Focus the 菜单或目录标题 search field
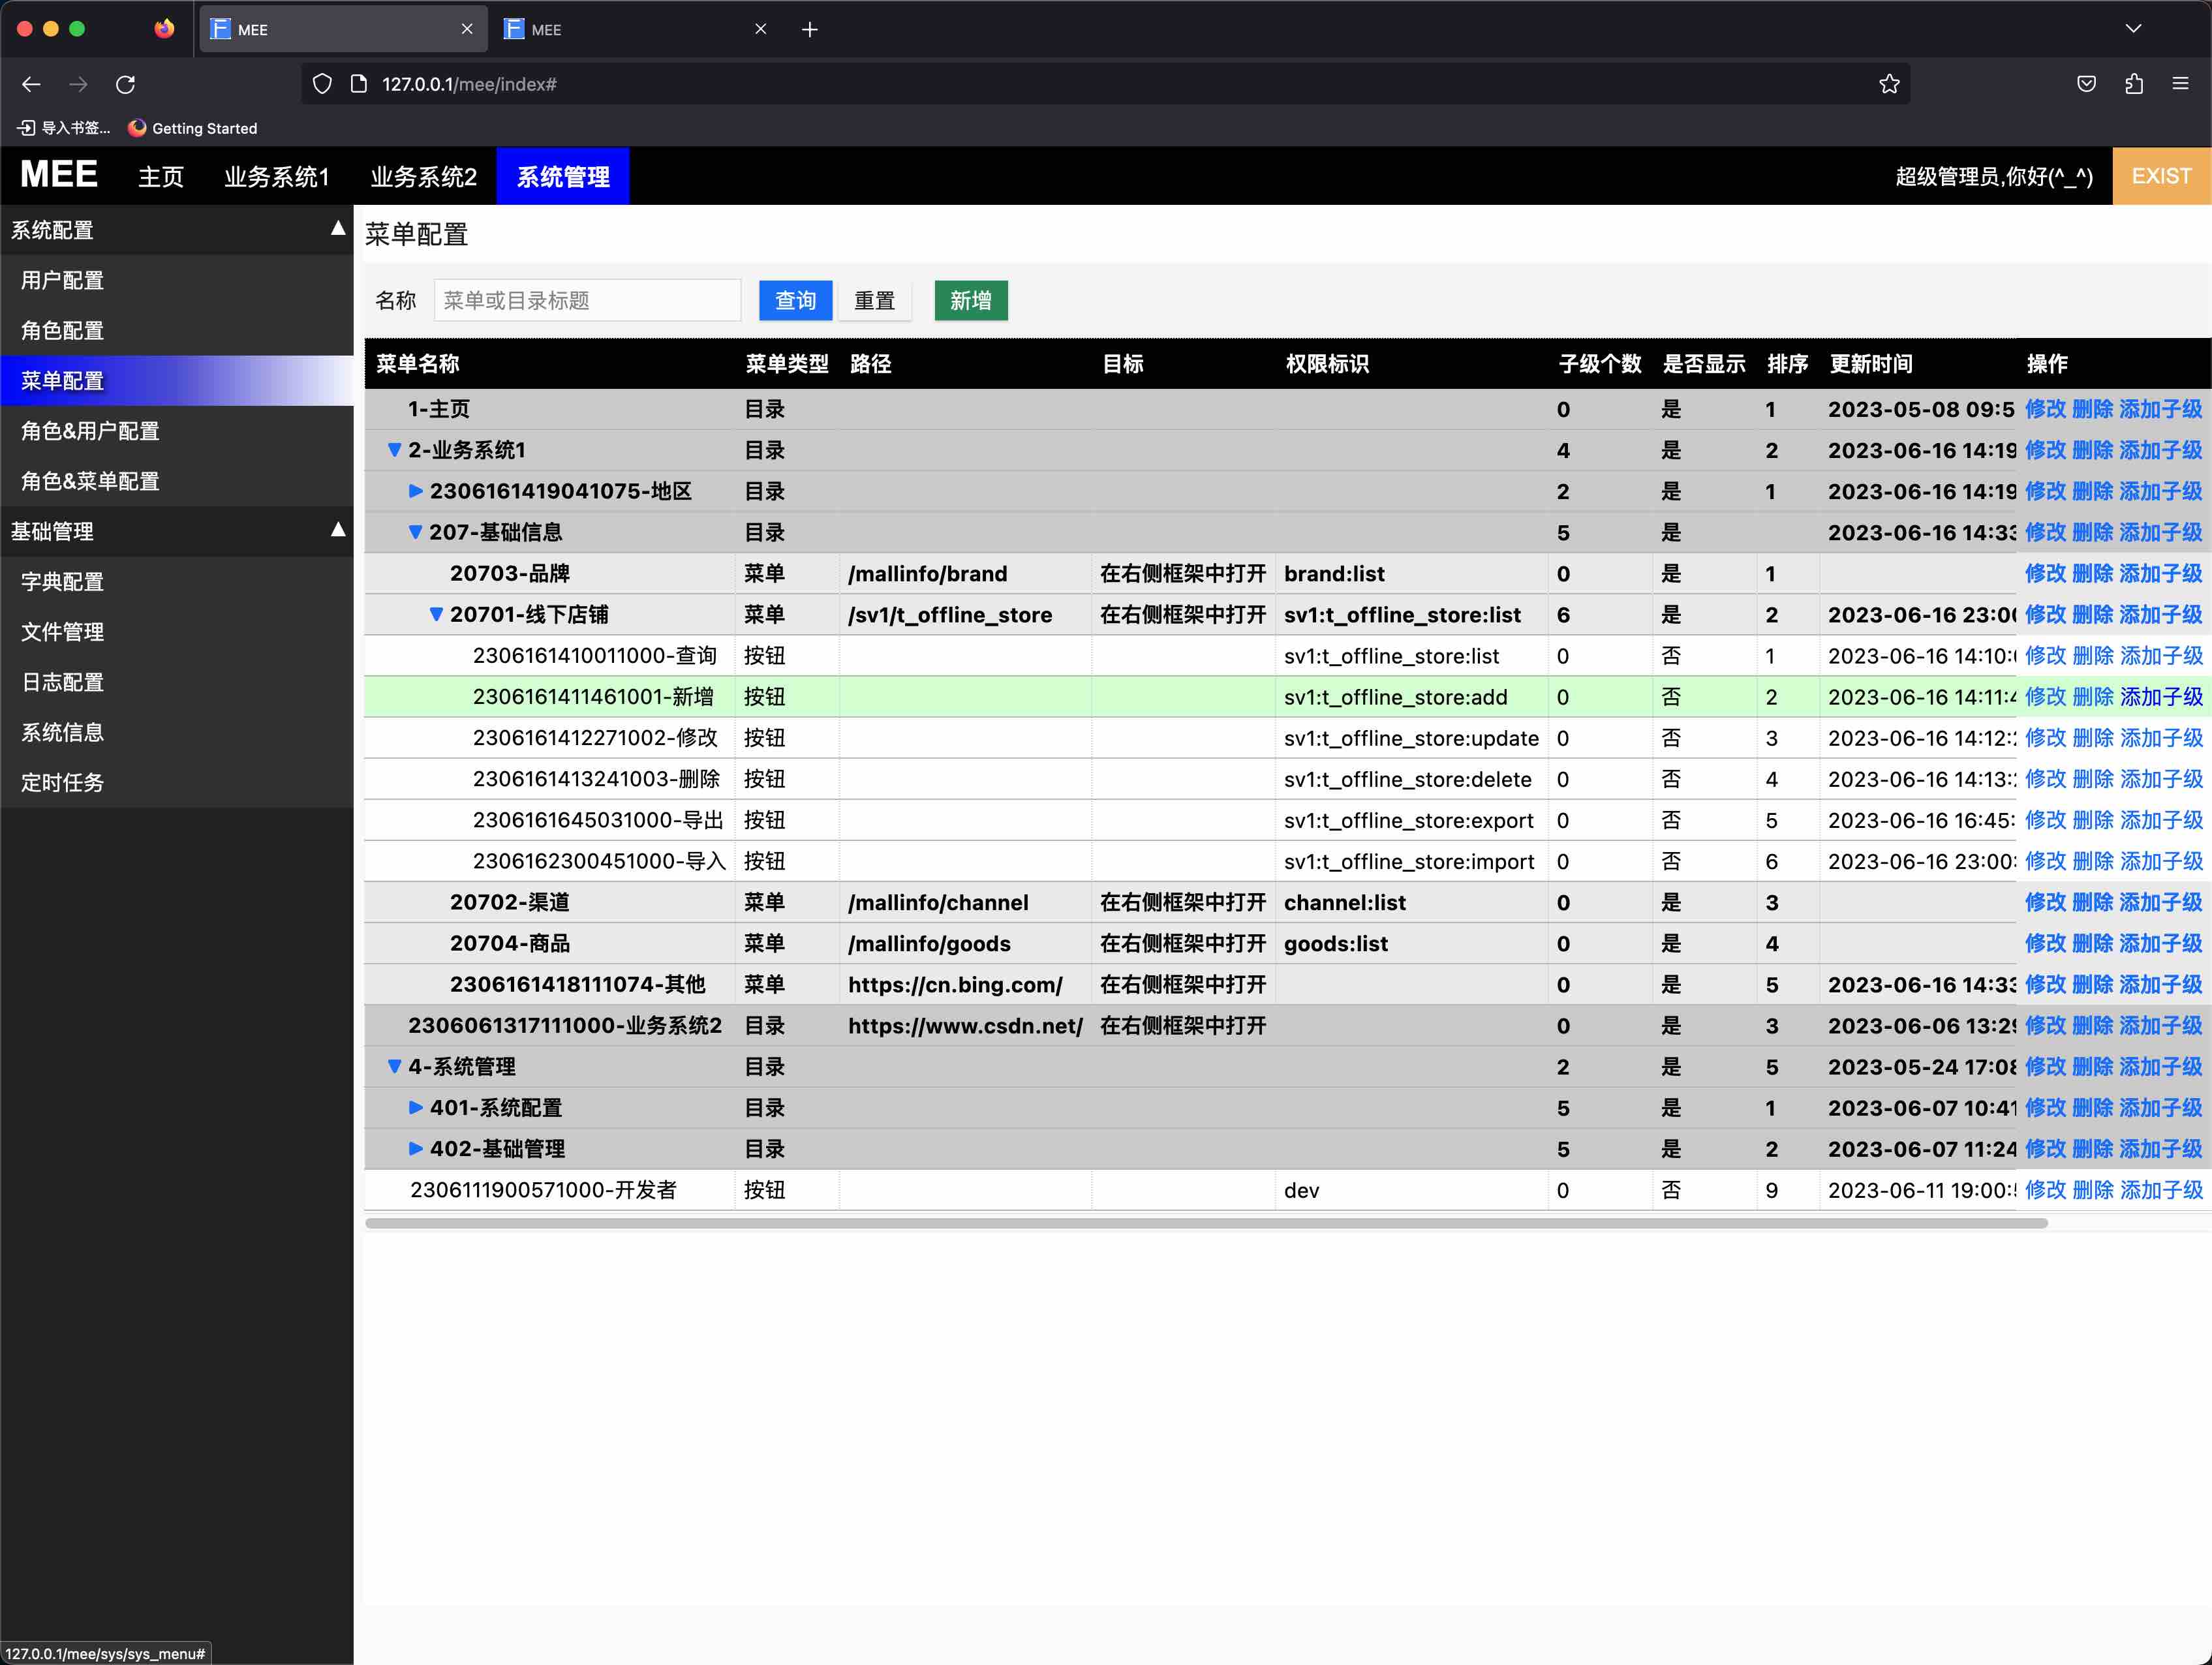2212x1665 pixels. coord(587,301)
